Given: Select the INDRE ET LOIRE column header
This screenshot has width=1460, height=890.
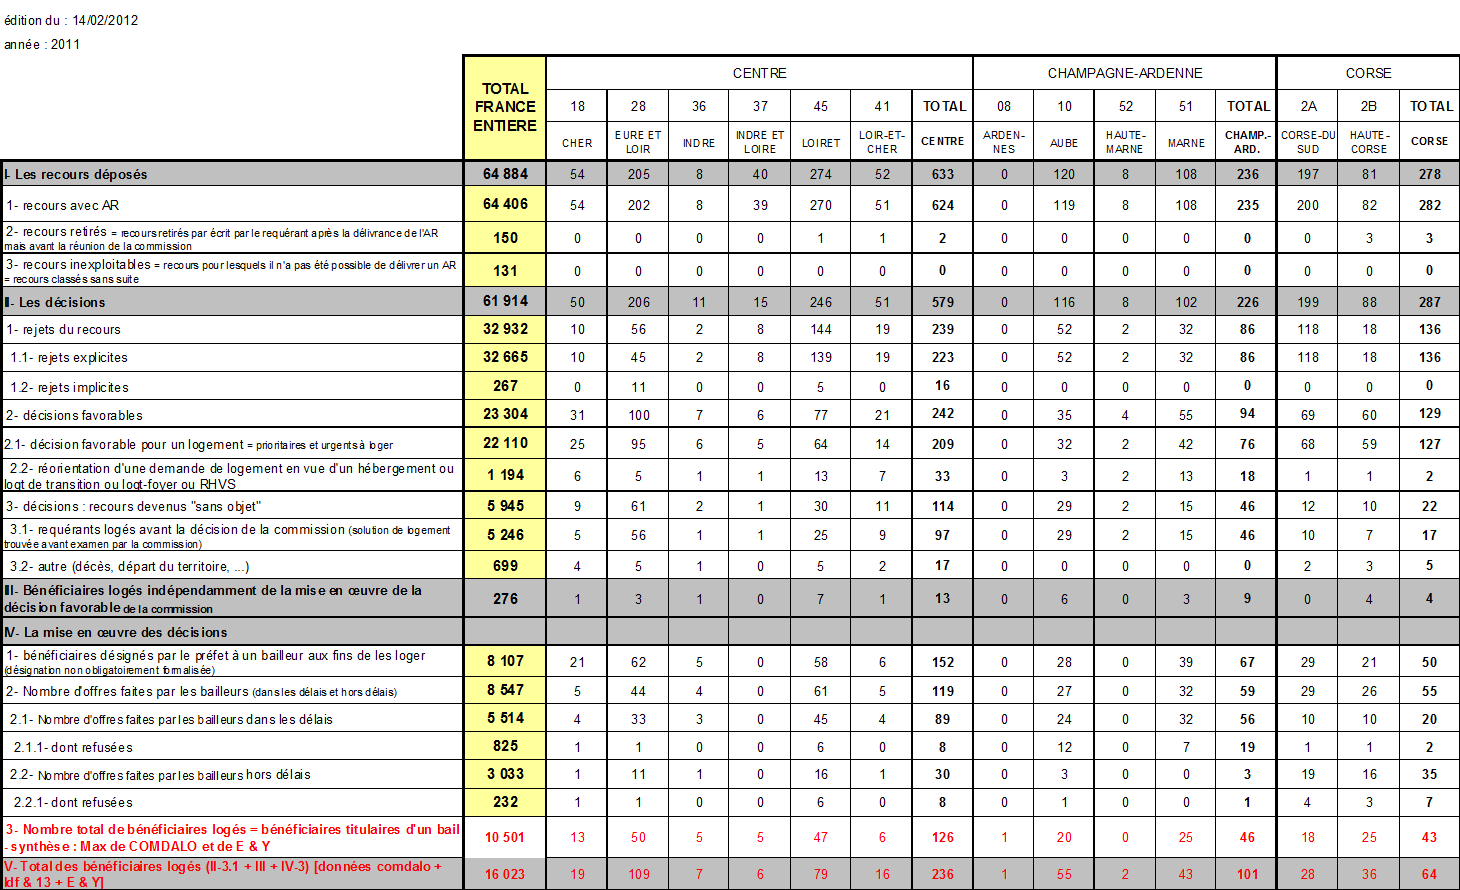Looking at the screenshot, I should (x=760, y=142).
